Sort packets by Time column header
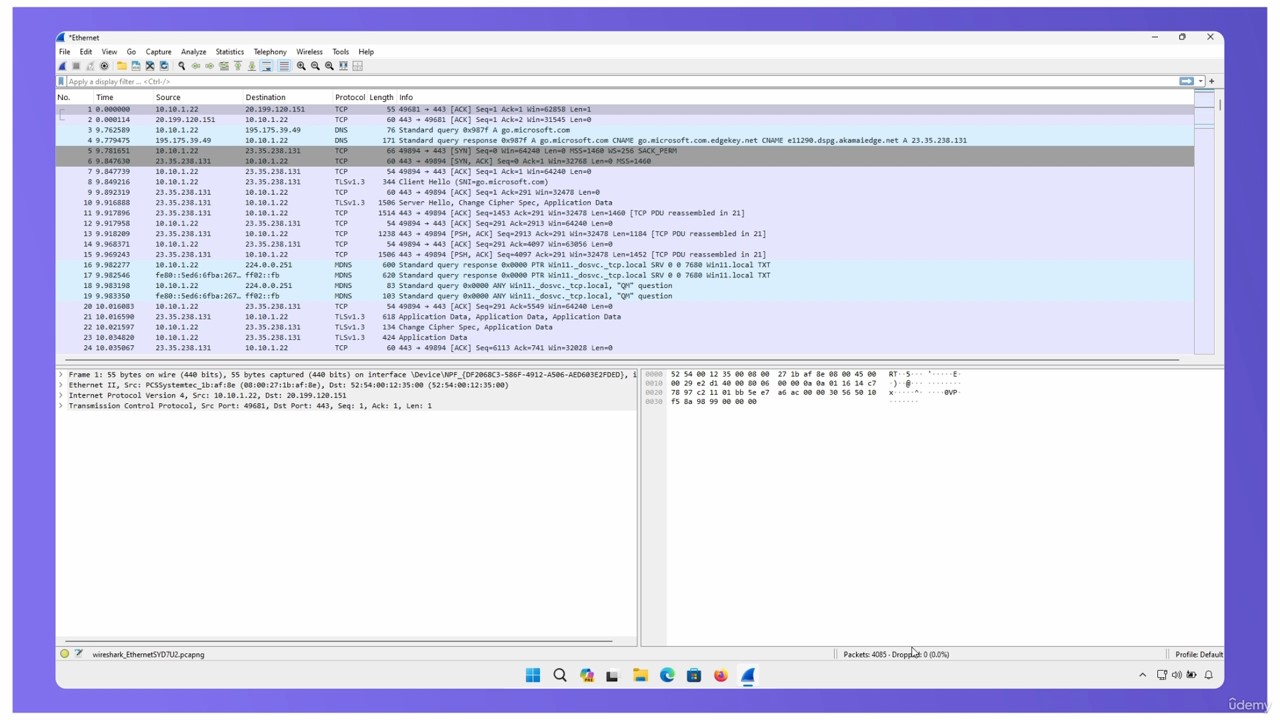The image size is (1280, 720). (x=123, y=97)
